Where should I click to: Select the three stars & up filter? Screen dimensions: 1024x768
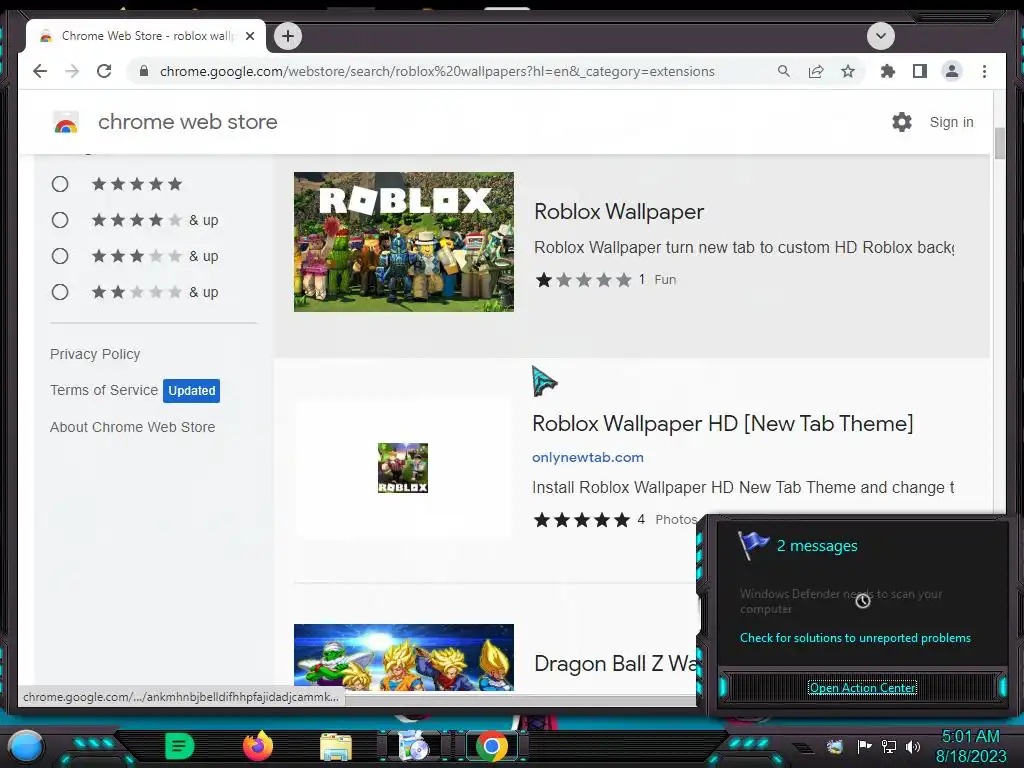60,256
